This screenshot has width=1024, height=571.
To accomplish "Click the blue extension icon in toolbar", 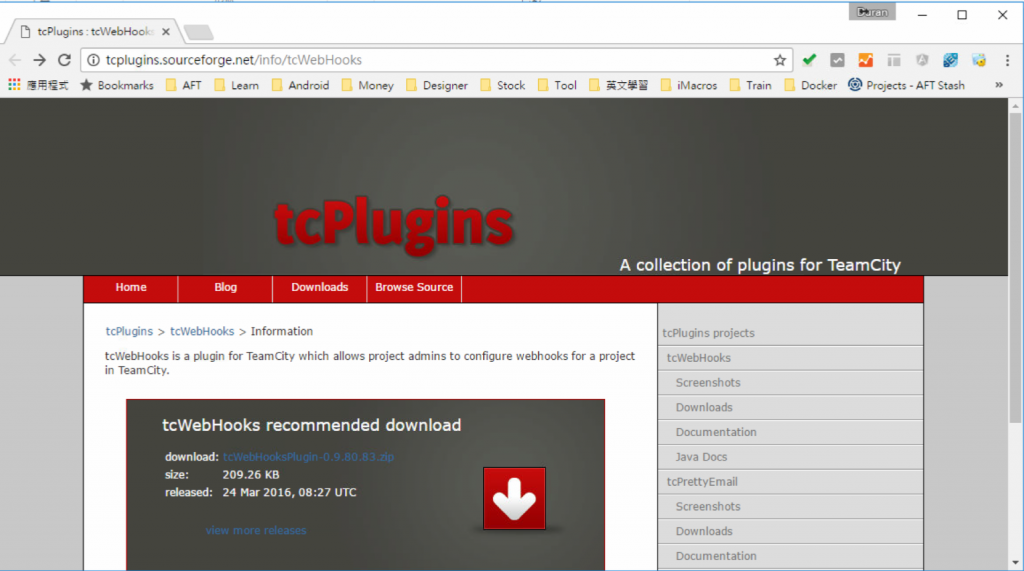I will pyautogui.click(x=950, y=60).
